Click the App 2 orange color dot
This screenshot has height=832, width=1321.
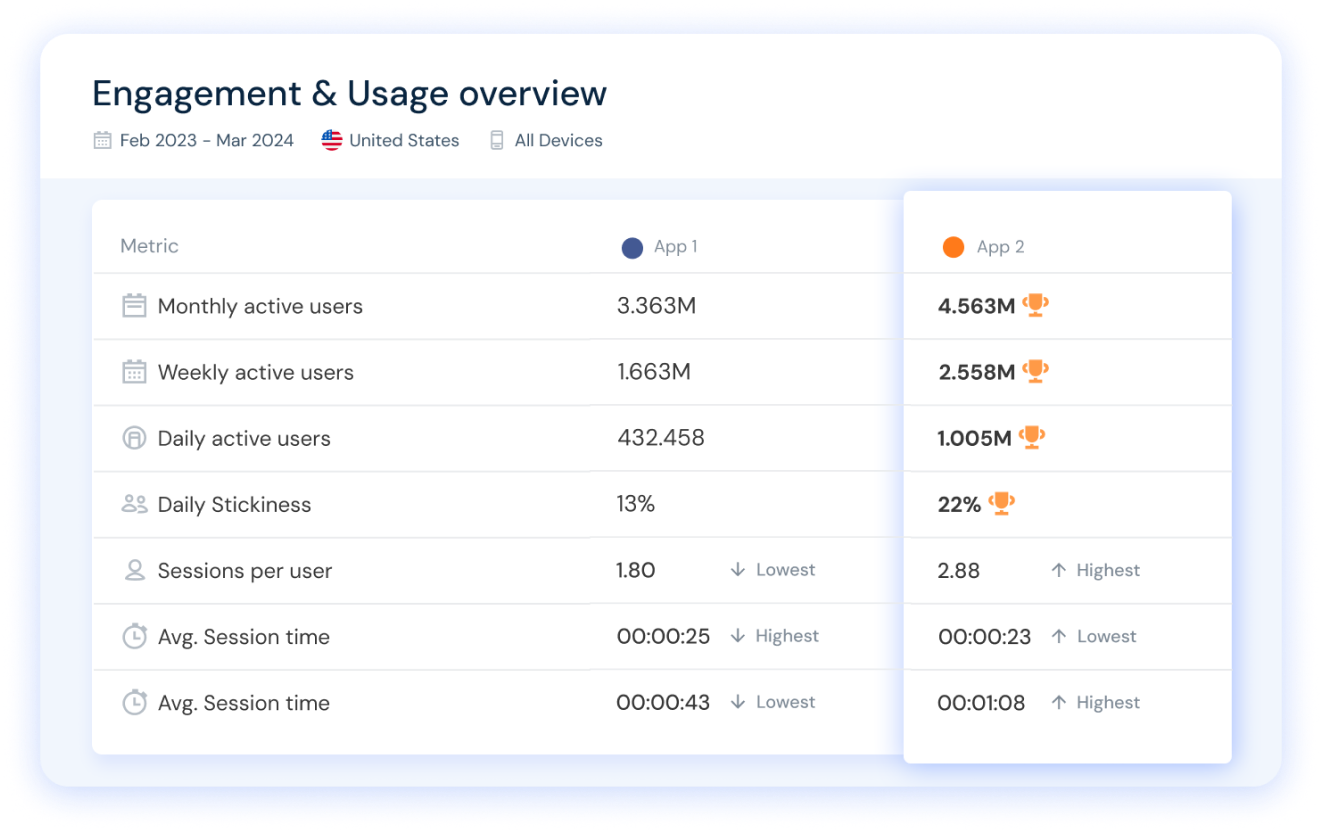[x=953, y=248]
